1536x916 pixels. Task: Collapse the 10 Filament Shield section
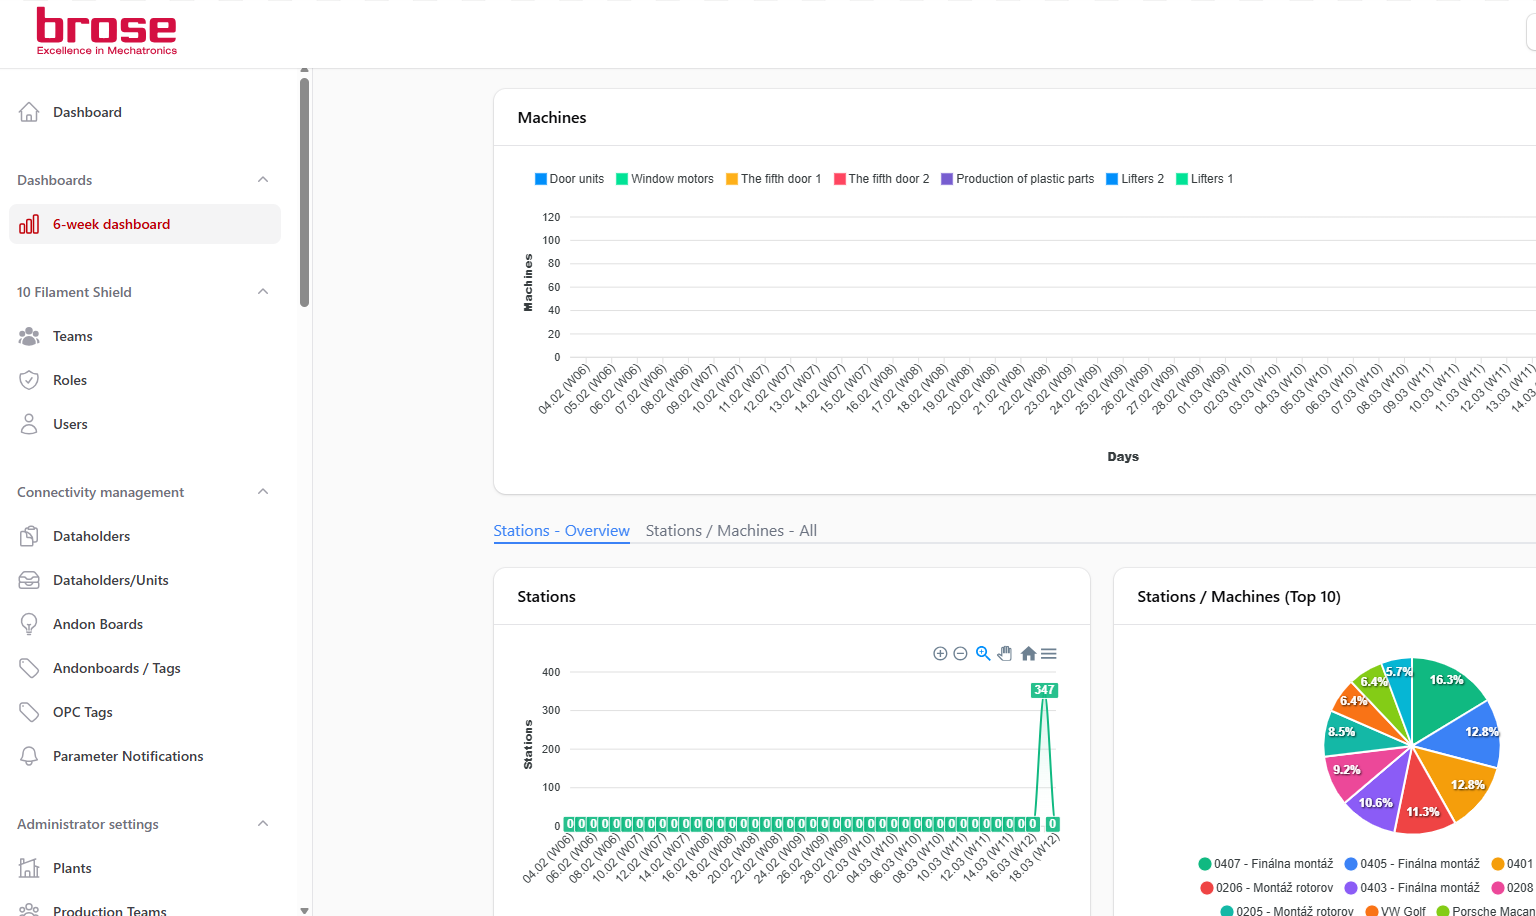263,292
